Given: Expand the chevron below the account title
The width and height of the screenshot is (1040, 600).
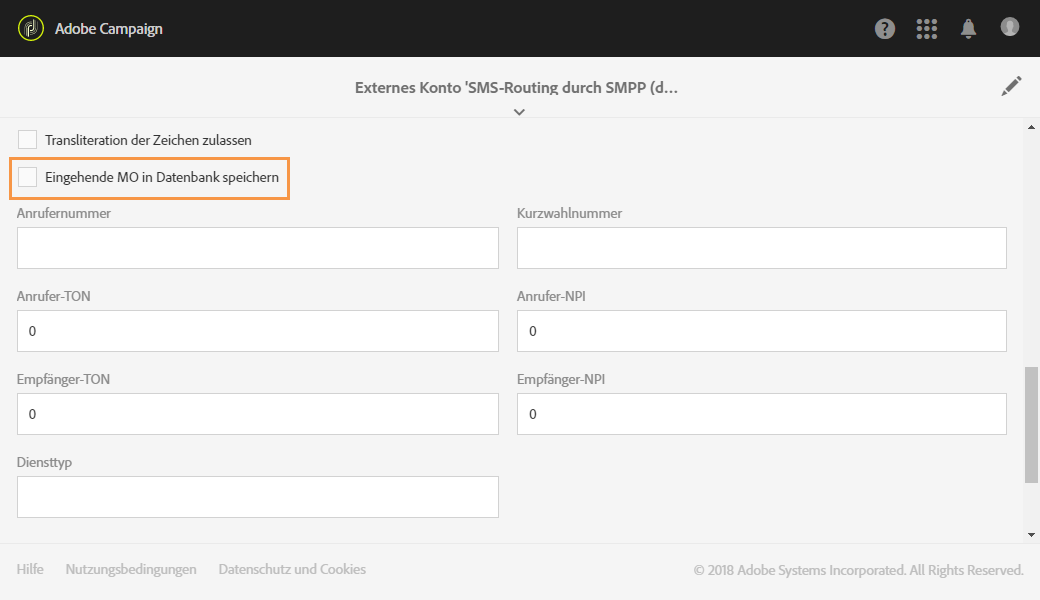Looking at the screenshot, I should [519, 112].
